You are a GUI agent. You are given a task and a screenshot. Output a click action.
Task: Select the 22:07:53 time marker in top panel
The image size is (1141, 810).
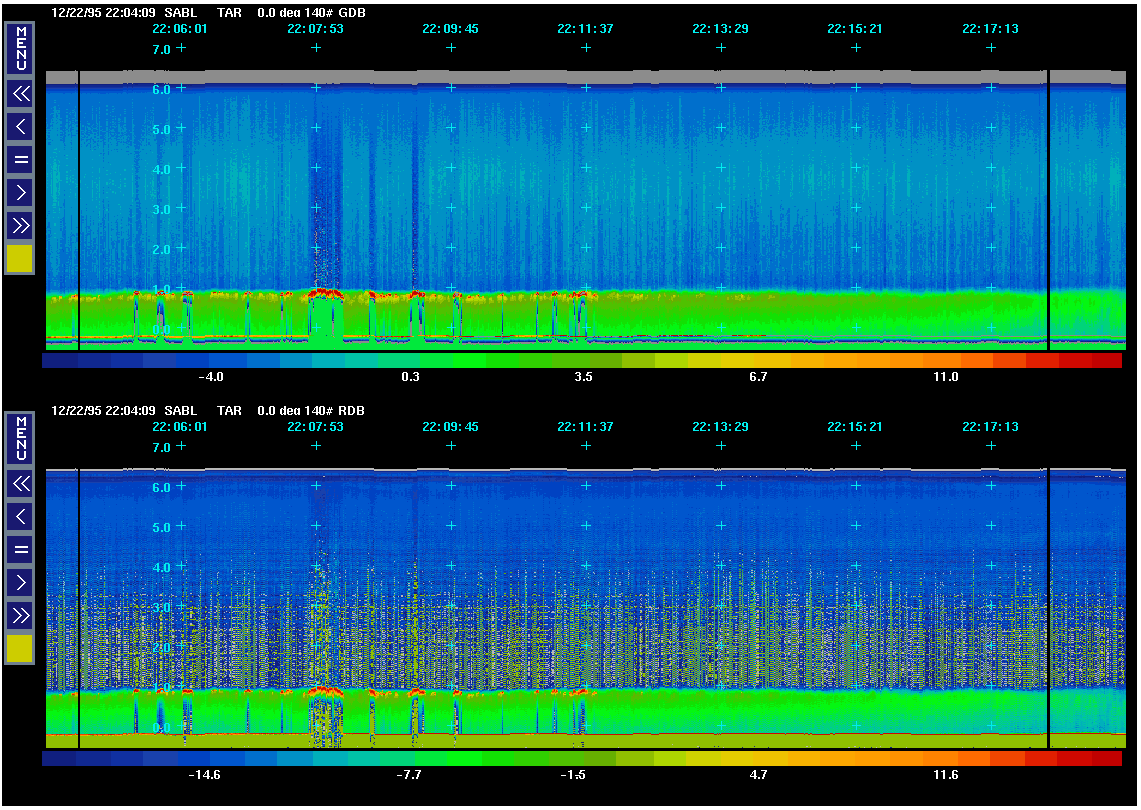point(315,29)
